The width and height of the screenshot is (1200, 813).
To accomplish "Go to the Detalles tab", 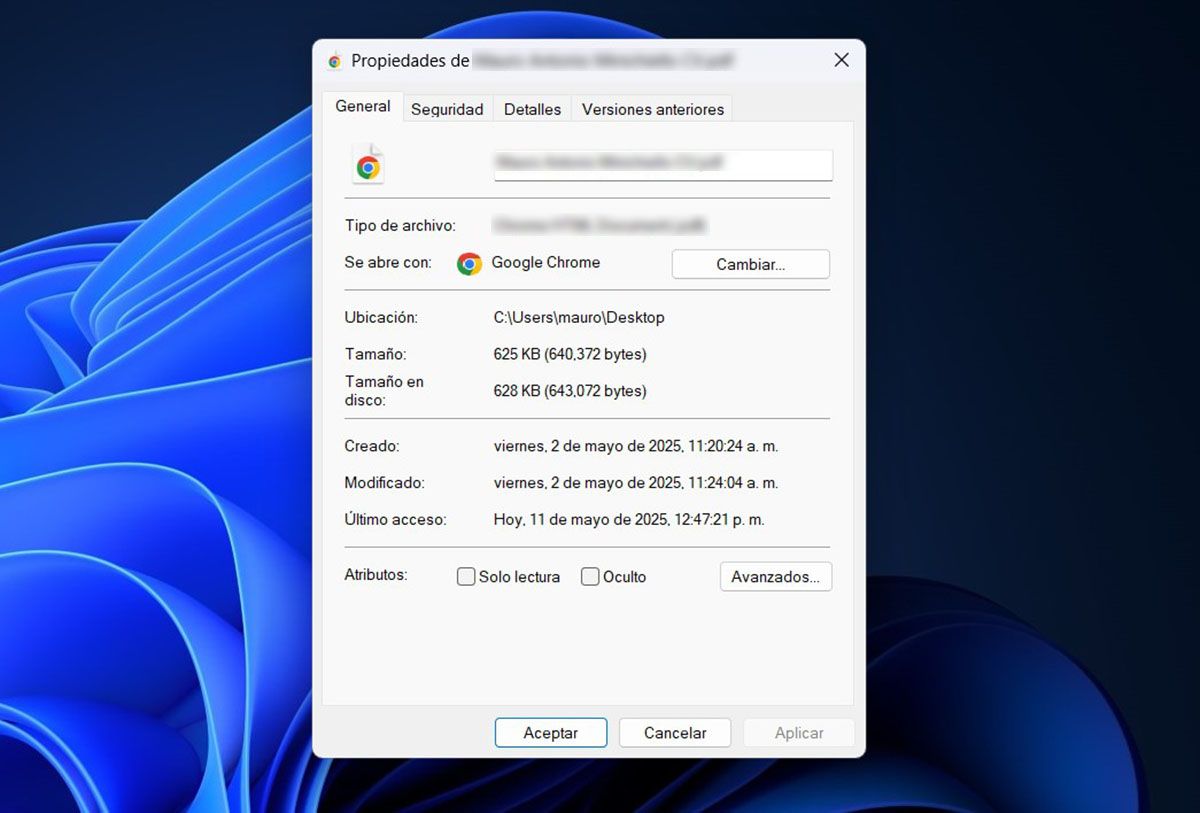I will pos(532,110).
